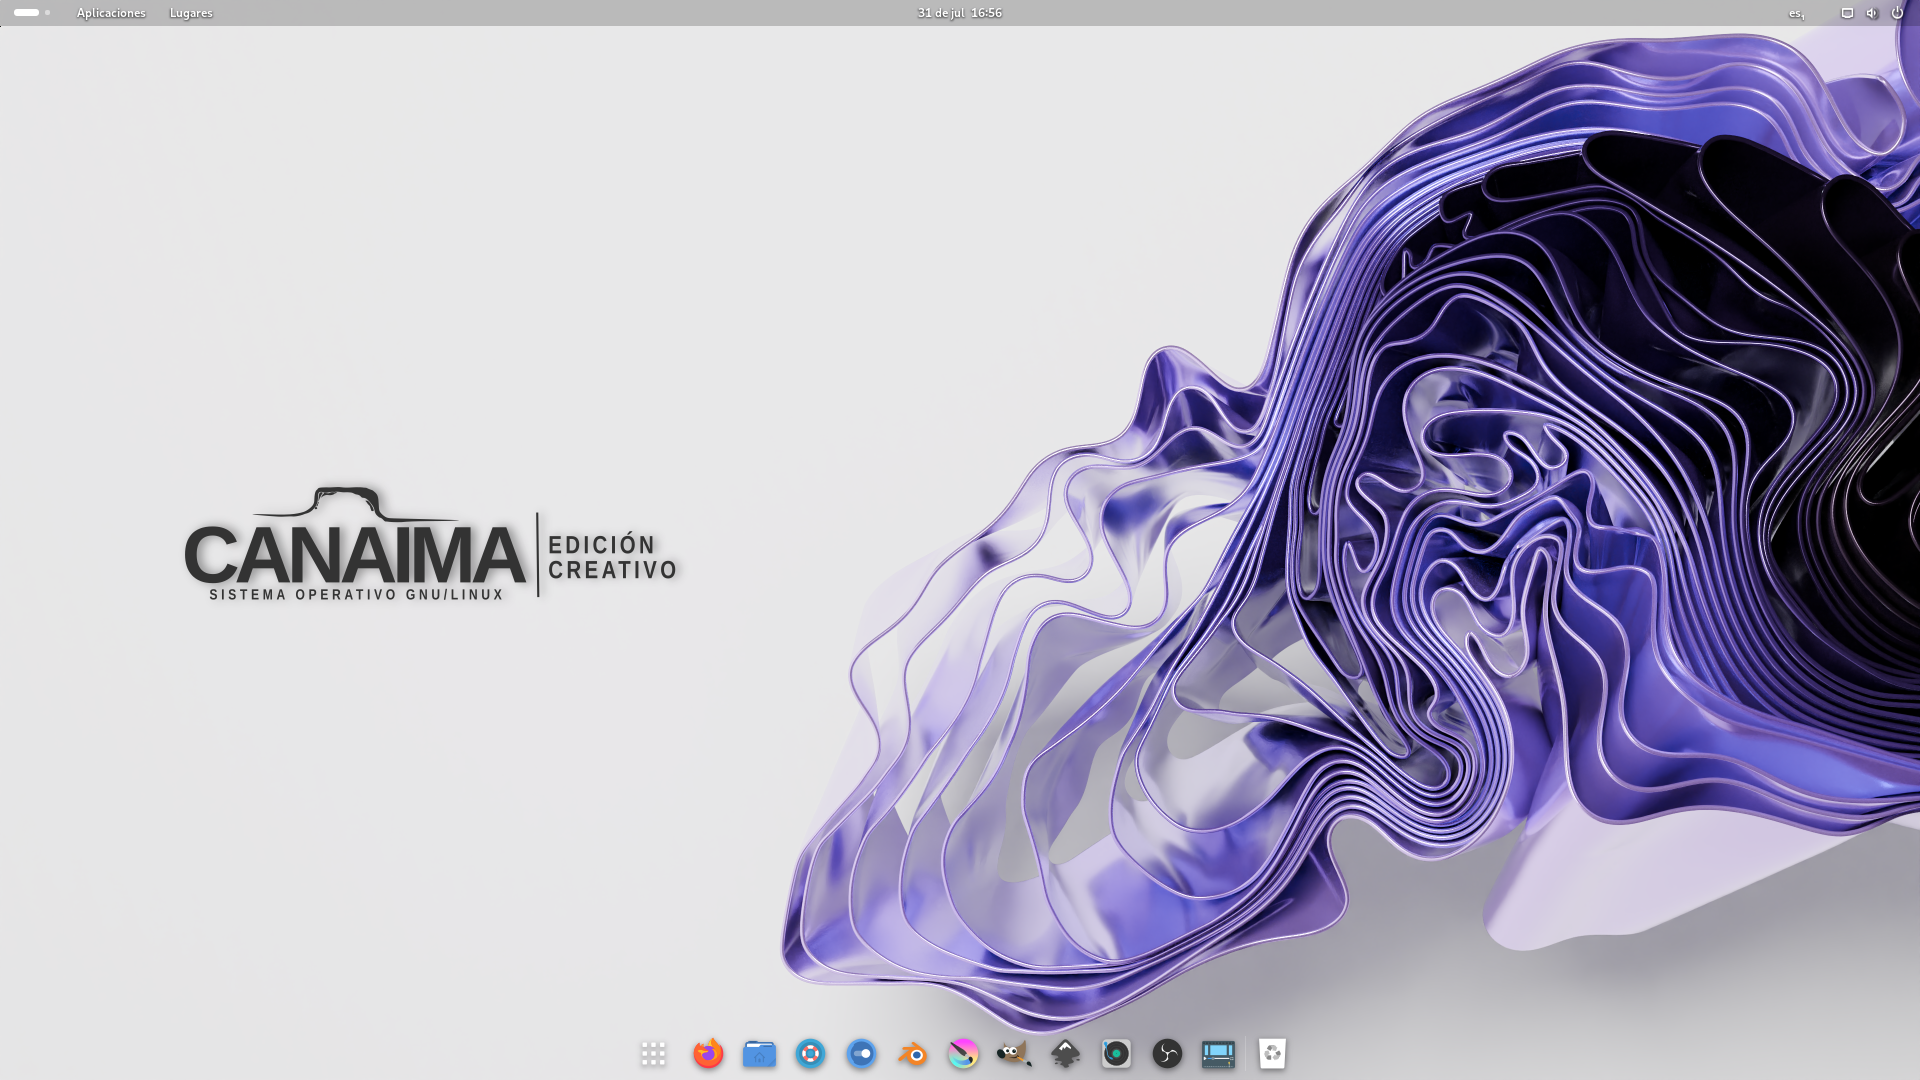
Task: Open the blue toggle Tweaks dock icon
Action: pyautogui.click(x=861, y=1053)
